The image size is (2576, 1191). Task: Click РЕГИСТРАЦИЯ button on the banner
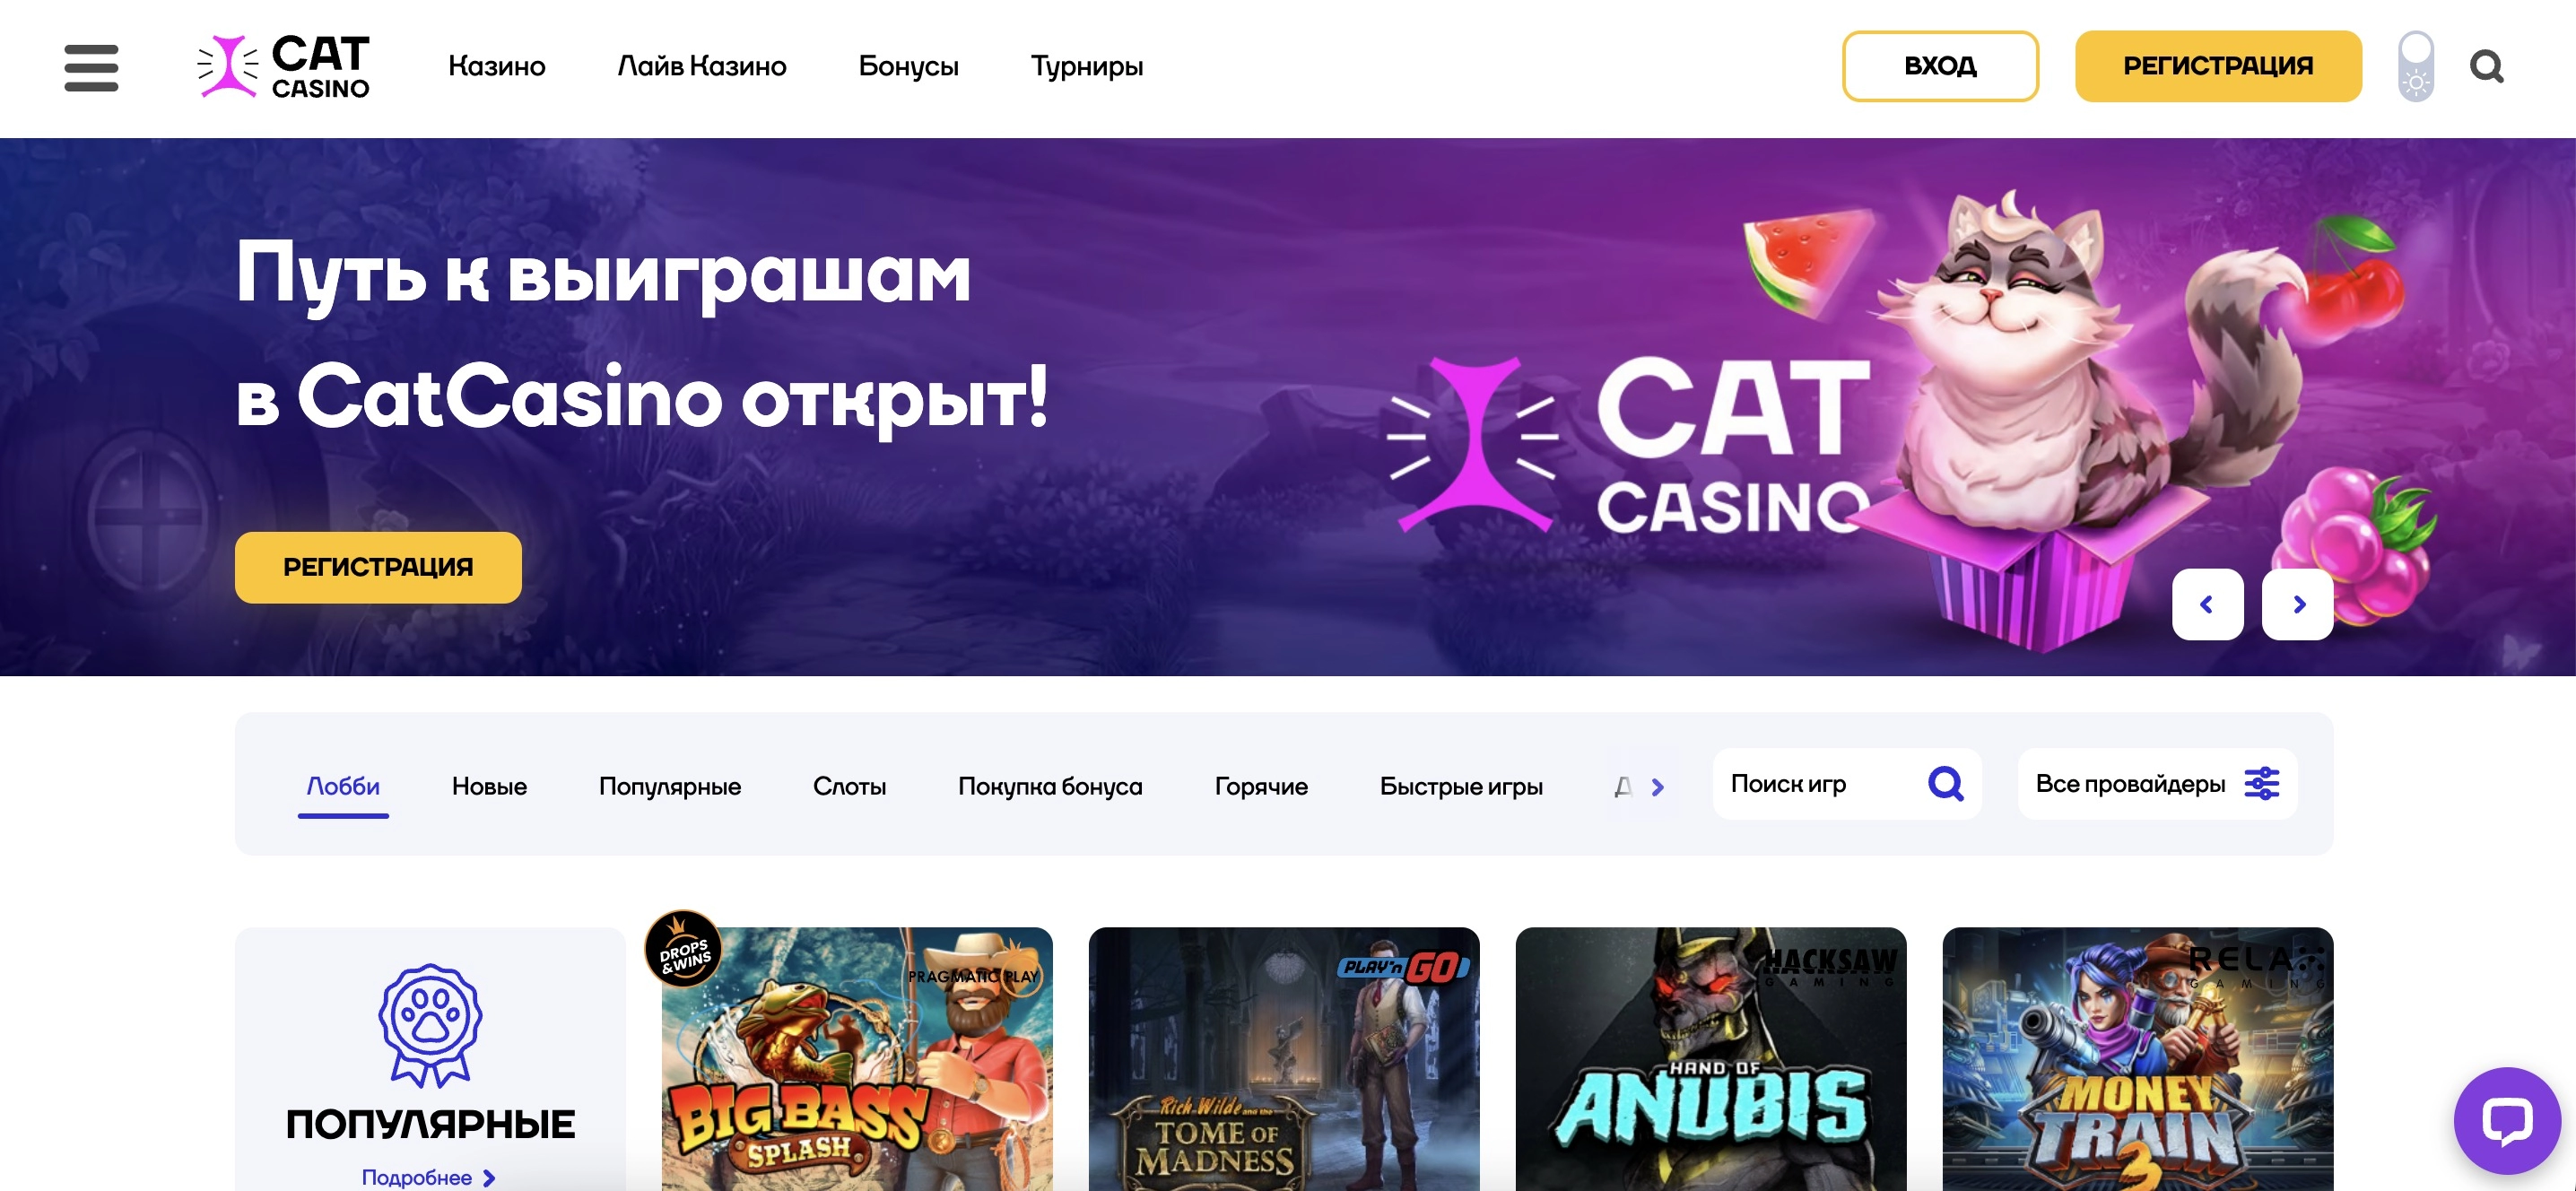[x=378, y=567]
